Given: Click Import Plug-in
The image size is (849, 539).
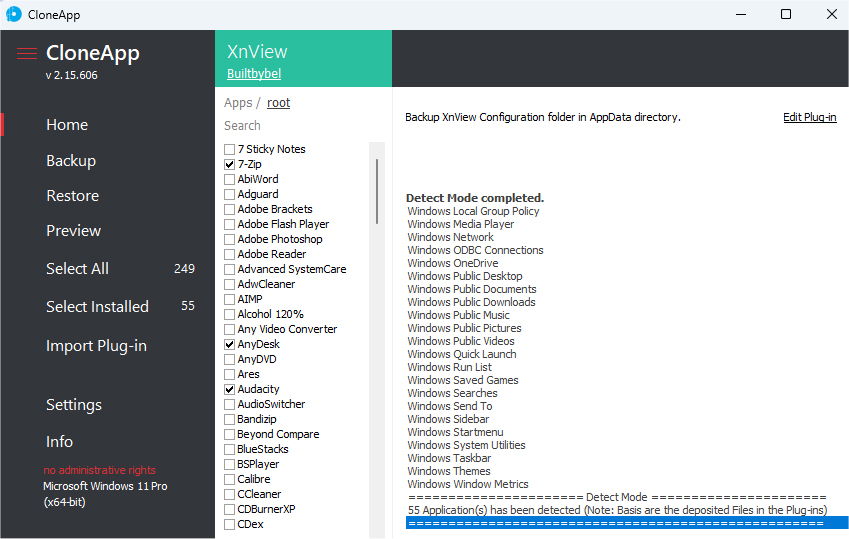Looking at the screenshot, I should [x=96, y=346].
